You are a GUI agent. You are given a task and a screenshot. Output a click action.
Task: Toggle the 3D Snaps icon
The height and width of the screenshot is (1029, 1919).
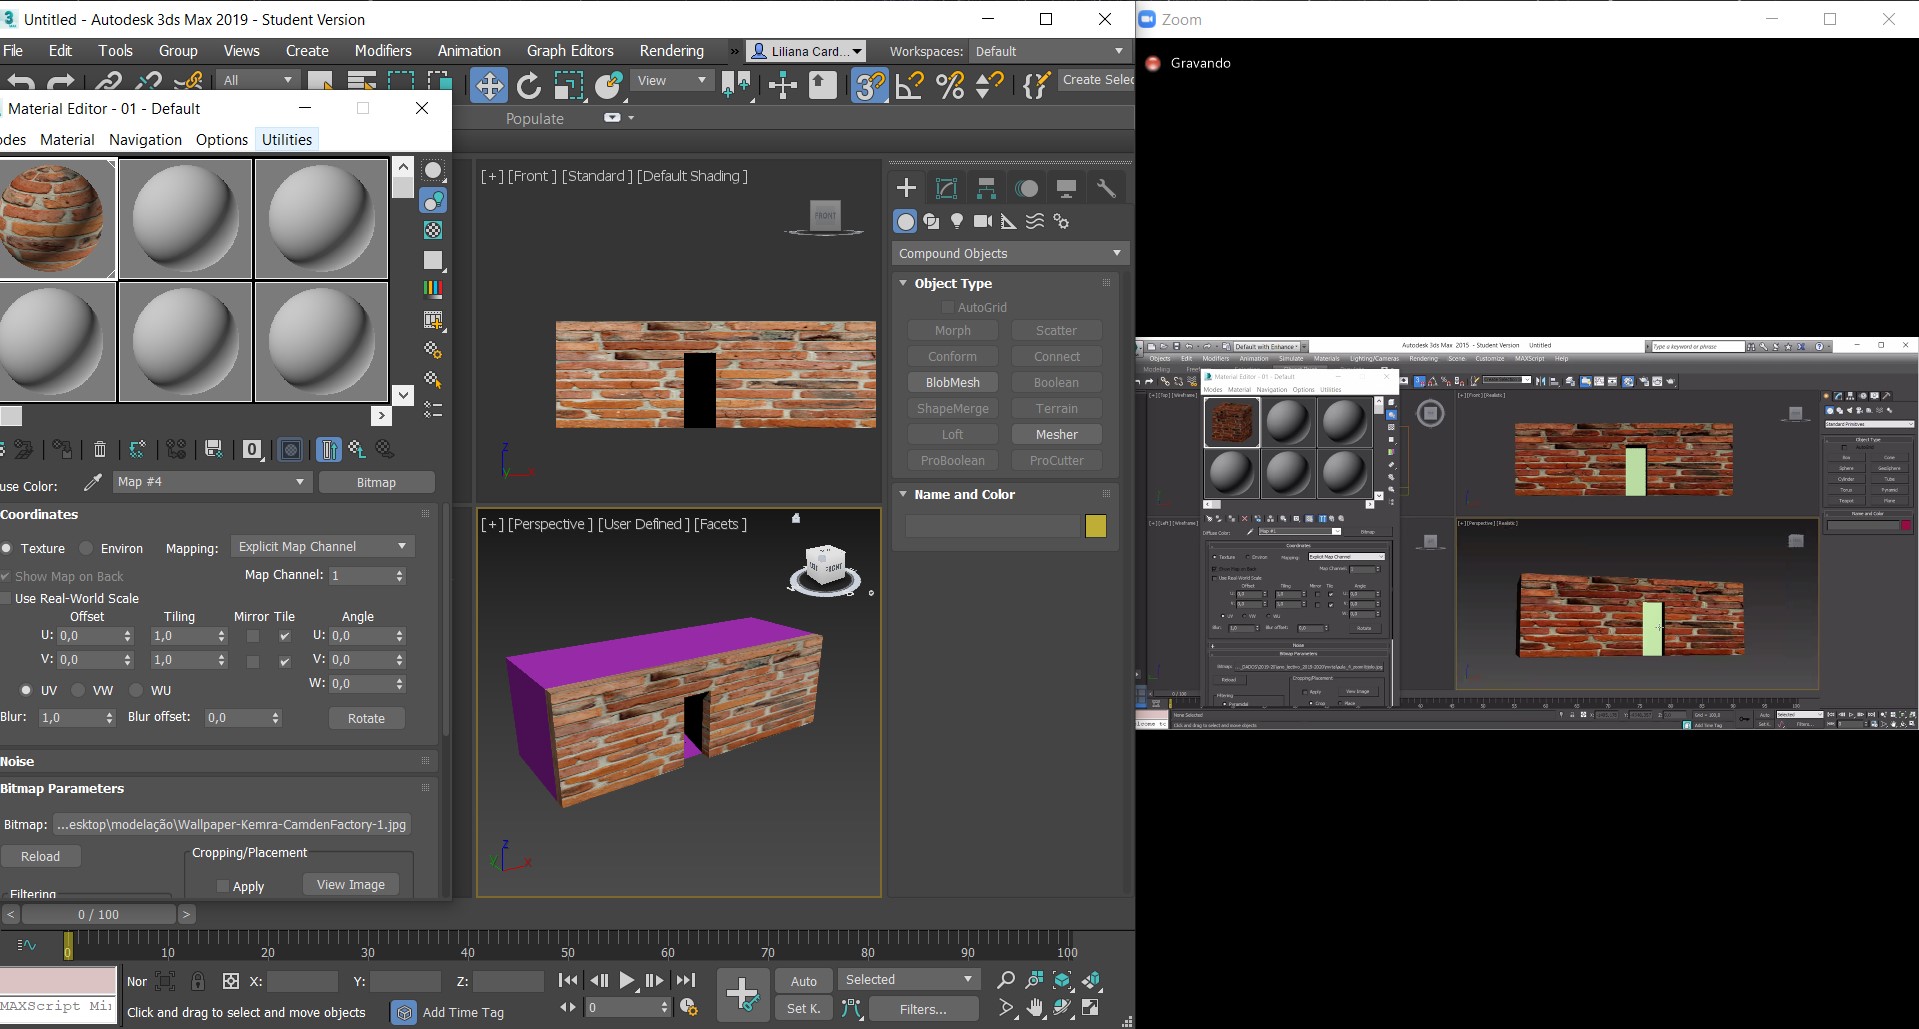pyautogui.click(x=870, y=86)
